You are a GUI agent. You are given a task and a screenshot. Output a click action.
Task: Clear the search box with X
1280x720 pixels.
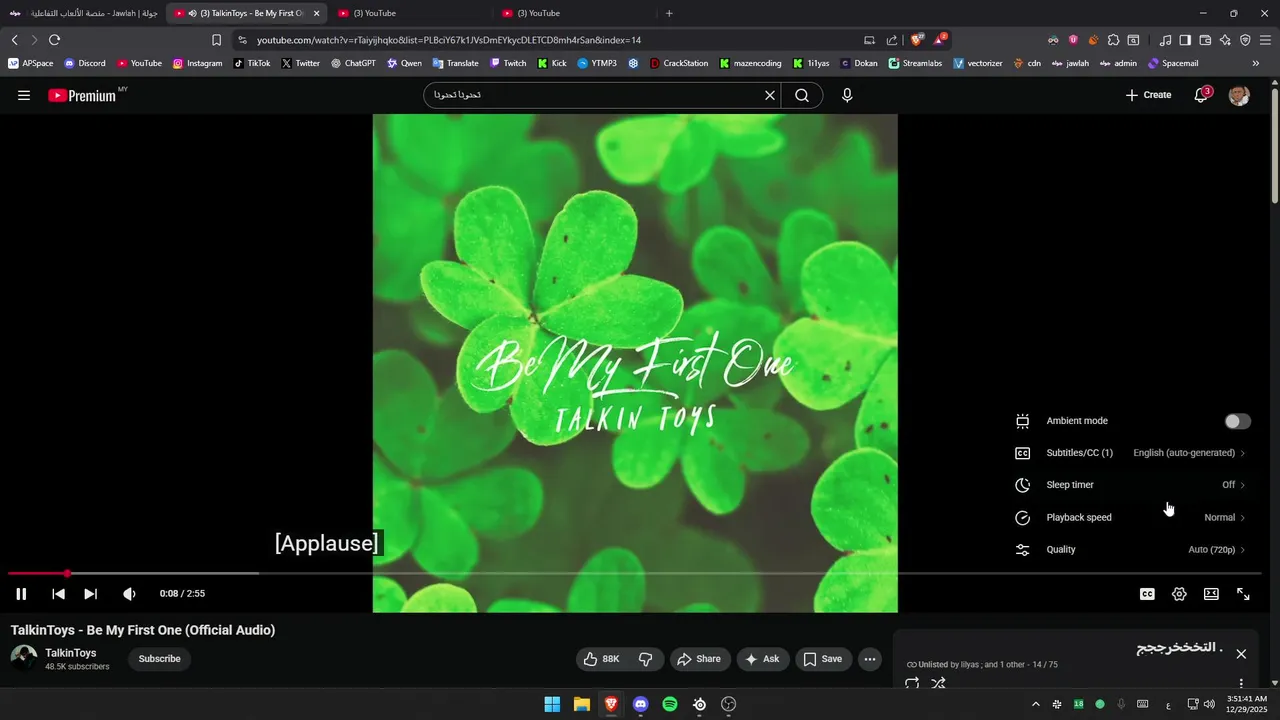(x=770, y=95)
